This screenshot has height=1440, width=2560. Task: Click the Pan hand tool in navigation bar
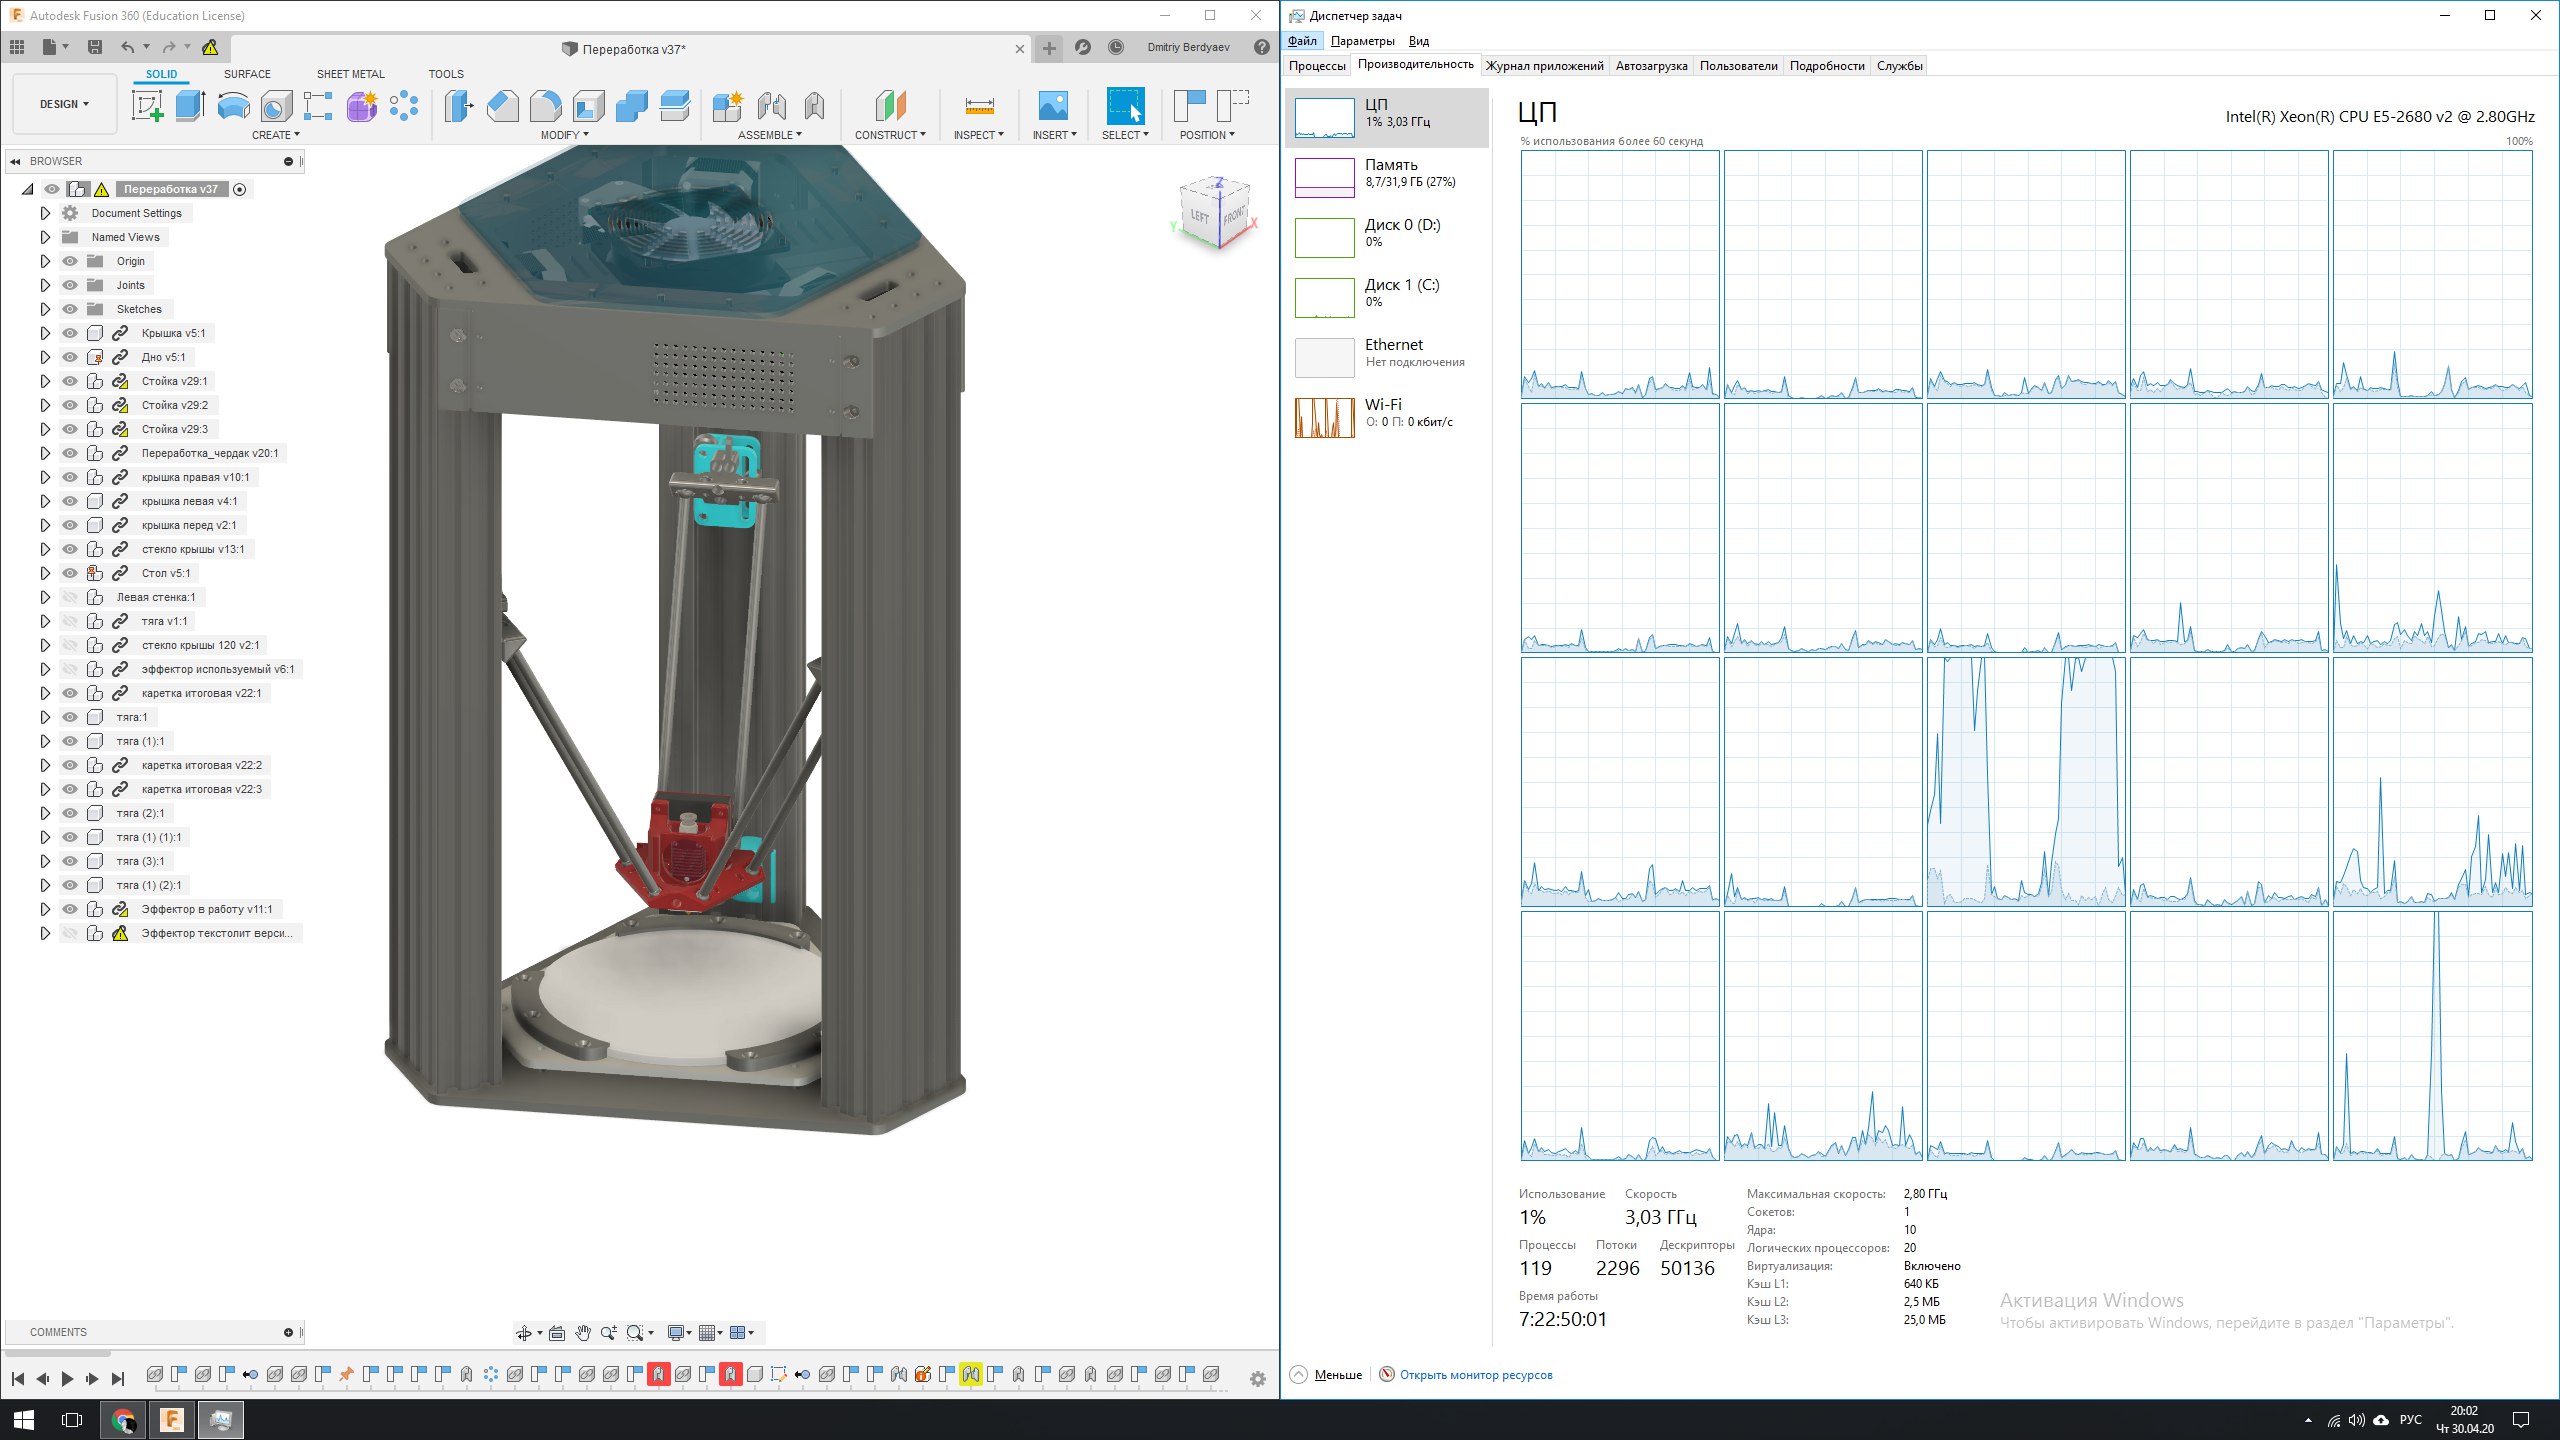click(582, 1332)
